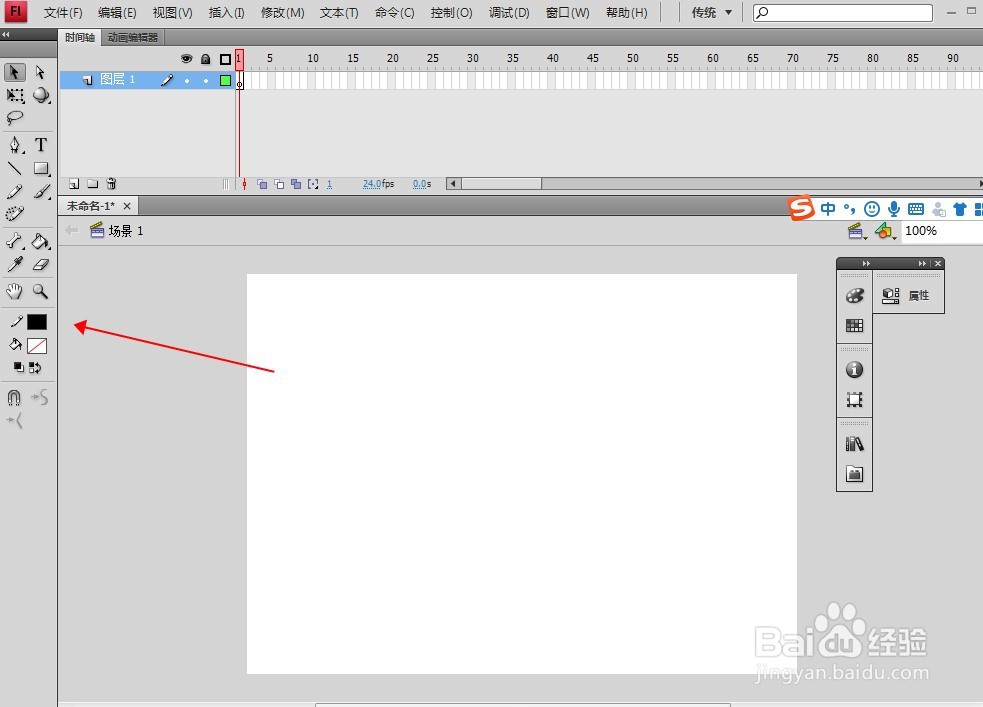The width and height of the screenshot is (983, 707).
Task: Select the Bone tool
Action: 14,241
